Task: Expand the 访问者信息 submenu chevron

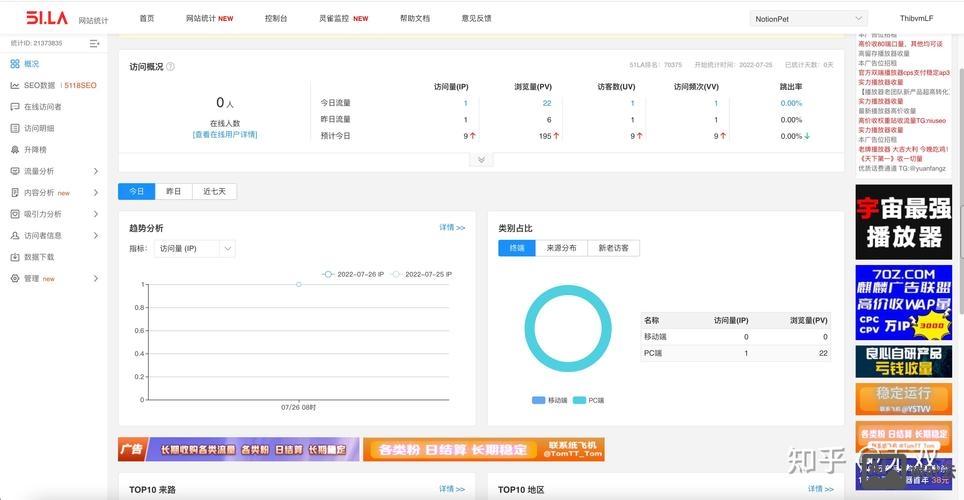Action: point(96,236)
